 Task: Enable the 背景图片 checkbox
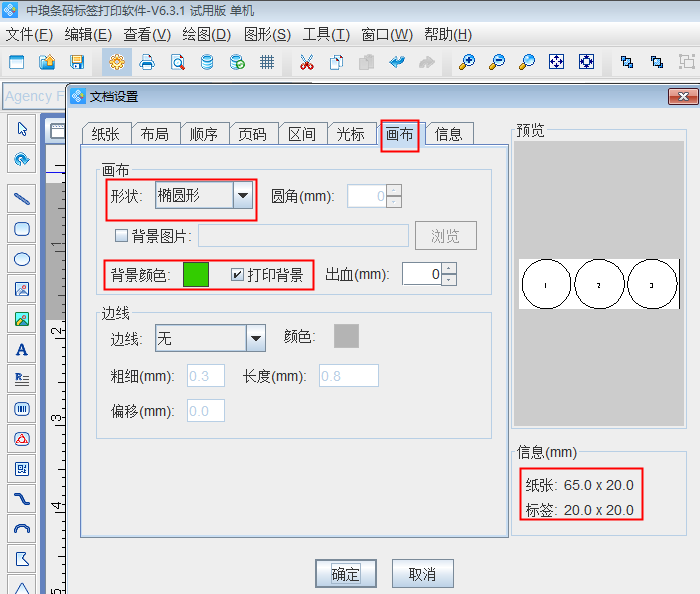tap(122, 236)
